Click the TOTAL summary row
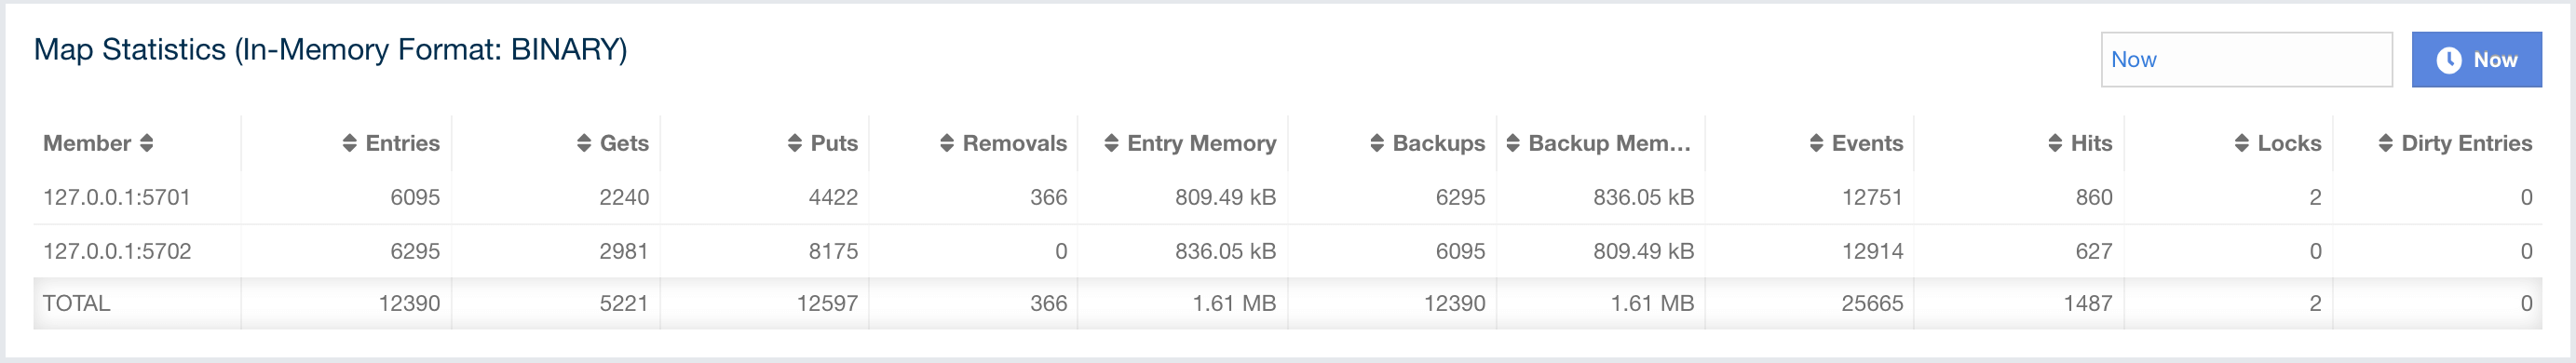The height and width of the screenshot is (363, 2576). (1288, 303)
